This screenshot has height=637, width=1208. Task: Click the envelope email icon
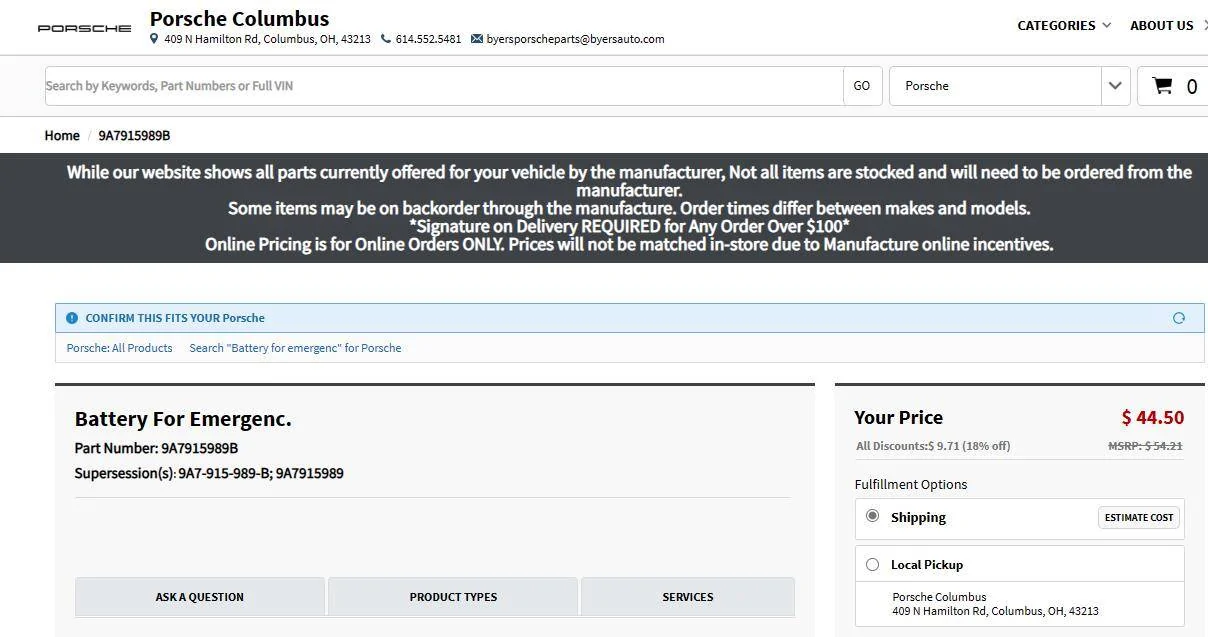click(477, 39)
